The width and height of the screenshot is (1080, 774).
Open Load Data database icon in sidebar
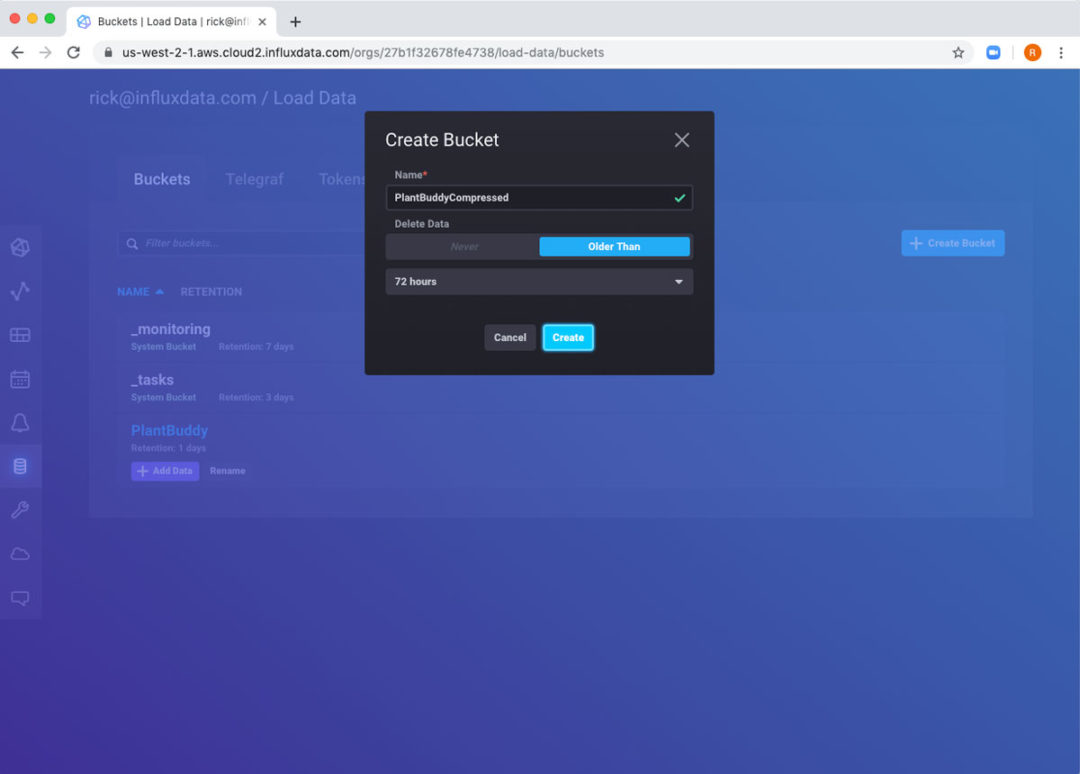[x=20, y=466]
